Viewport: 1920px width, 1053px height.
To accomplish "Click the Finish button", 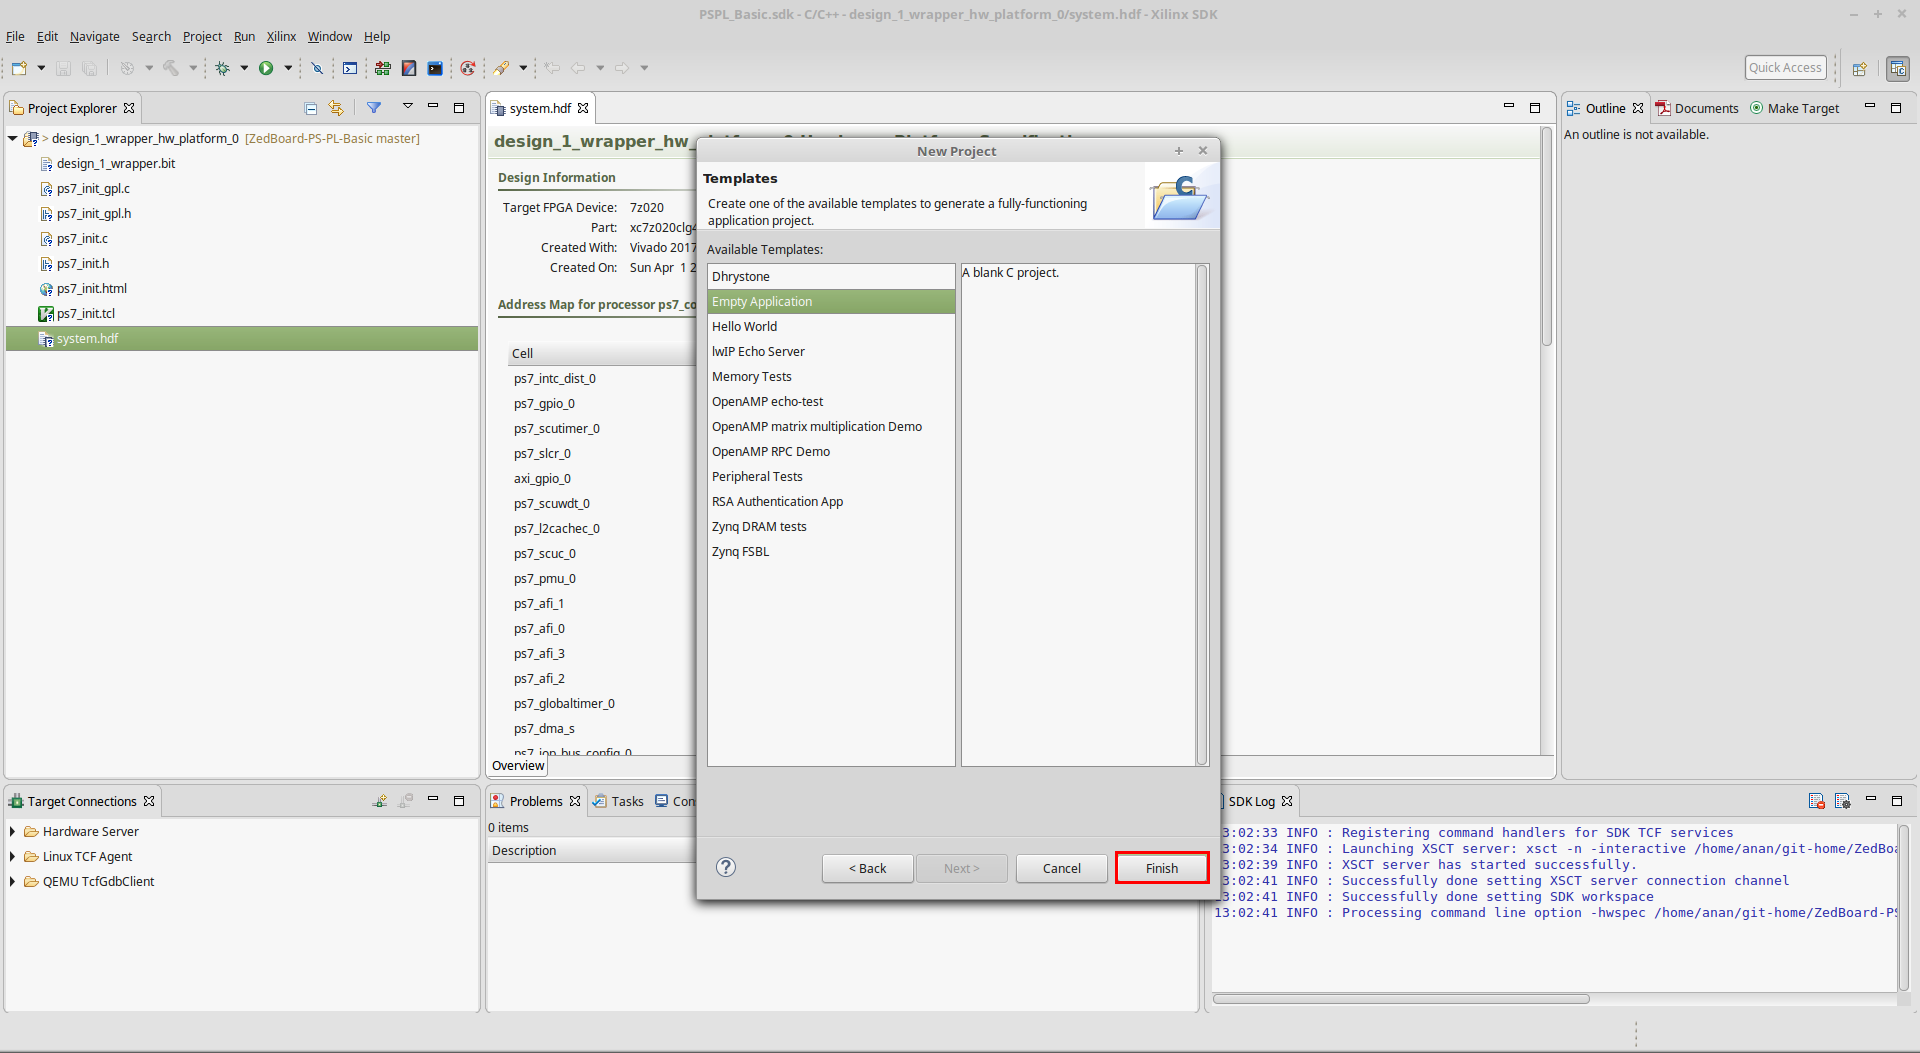I will pos(1162,868).
